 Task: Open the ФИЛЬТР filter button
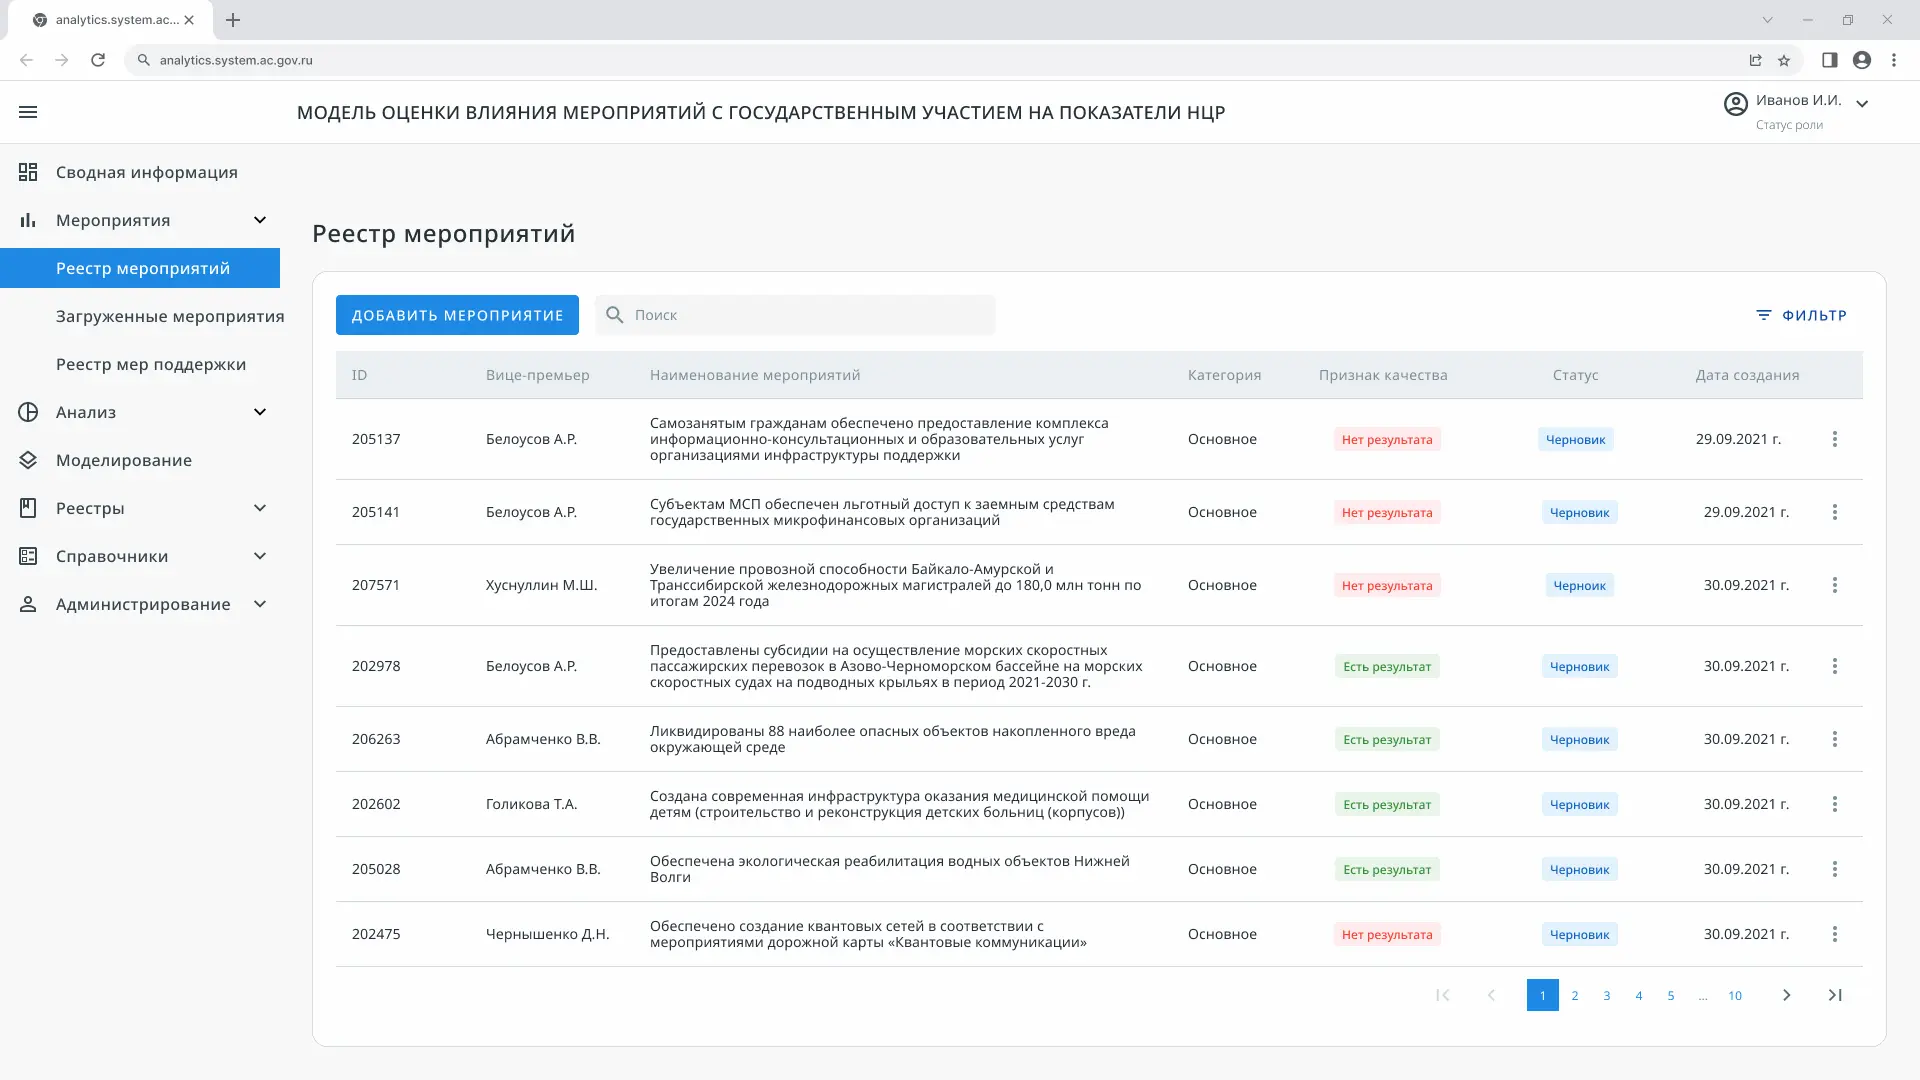click(1801, 315)
